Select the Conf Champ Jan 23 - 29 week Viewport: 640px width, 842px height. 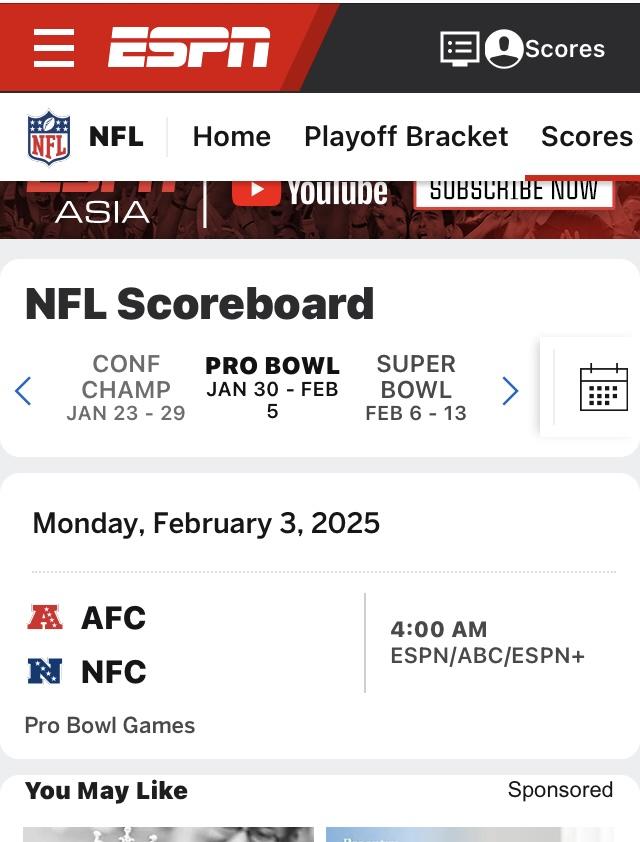click(126, 388)
